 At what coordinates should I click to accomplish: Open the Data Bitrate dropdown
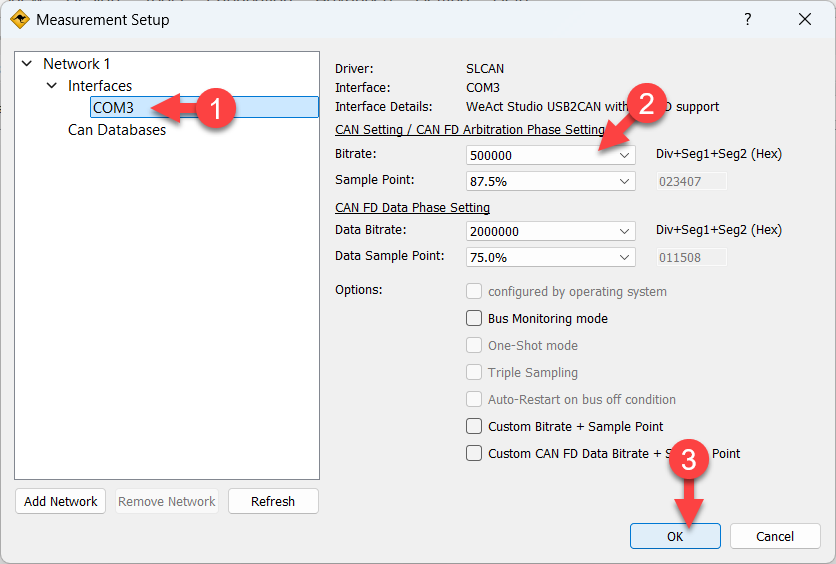pos(625,231)
